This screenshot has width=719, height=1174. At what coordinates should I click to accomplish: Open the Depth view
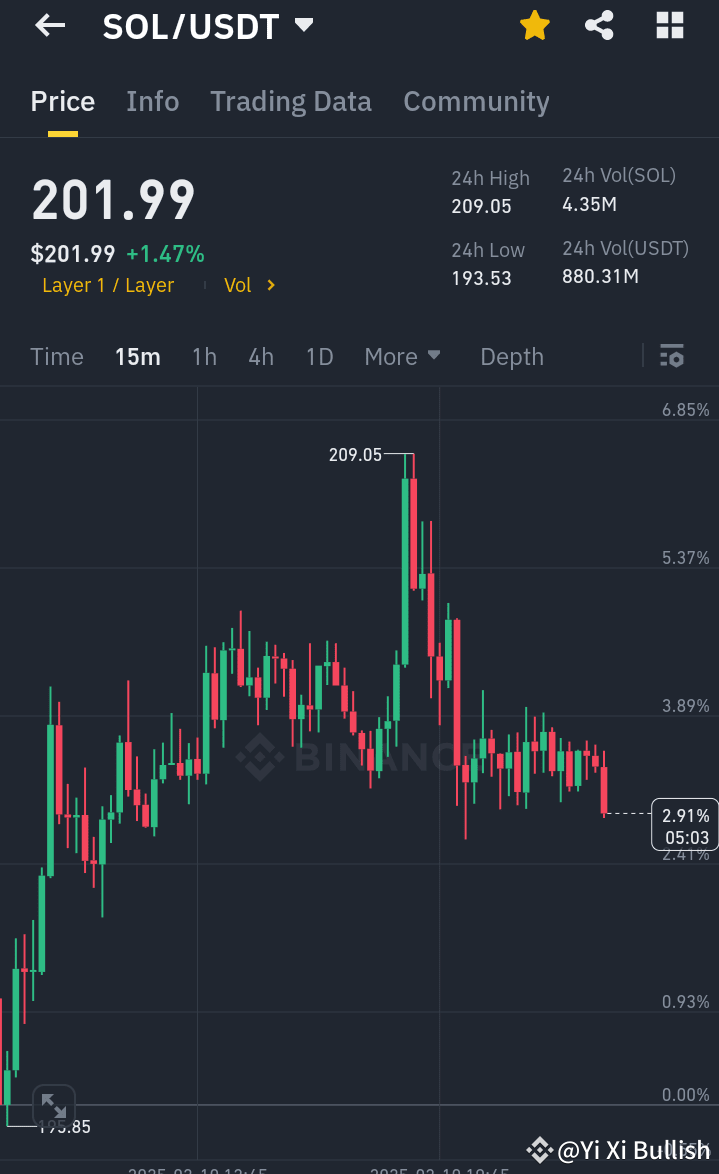click(511, 356)
